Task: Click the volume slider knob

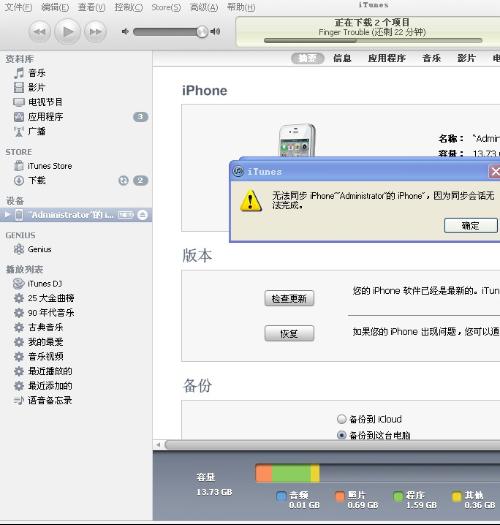Action: point(202,32)
